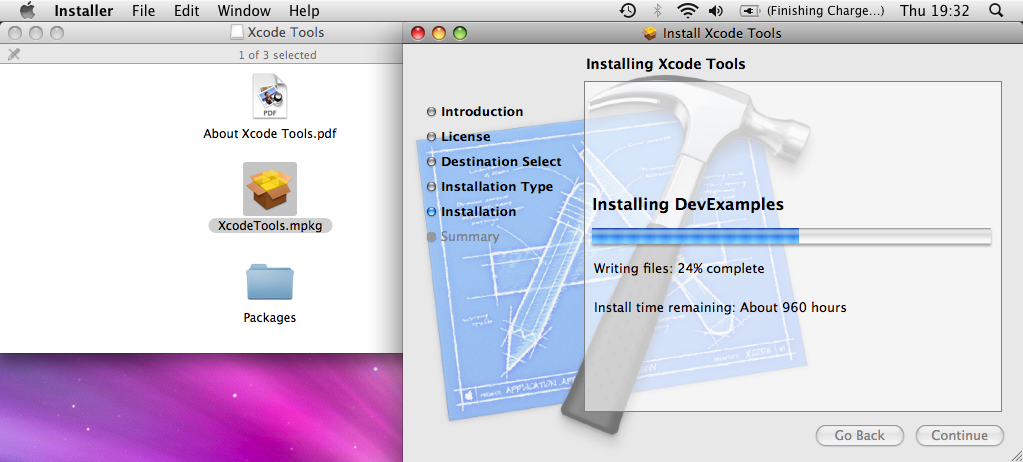The image size is (1023, 462).
Task: Click the volume speaker icon
Action: (x=716, y=10)
